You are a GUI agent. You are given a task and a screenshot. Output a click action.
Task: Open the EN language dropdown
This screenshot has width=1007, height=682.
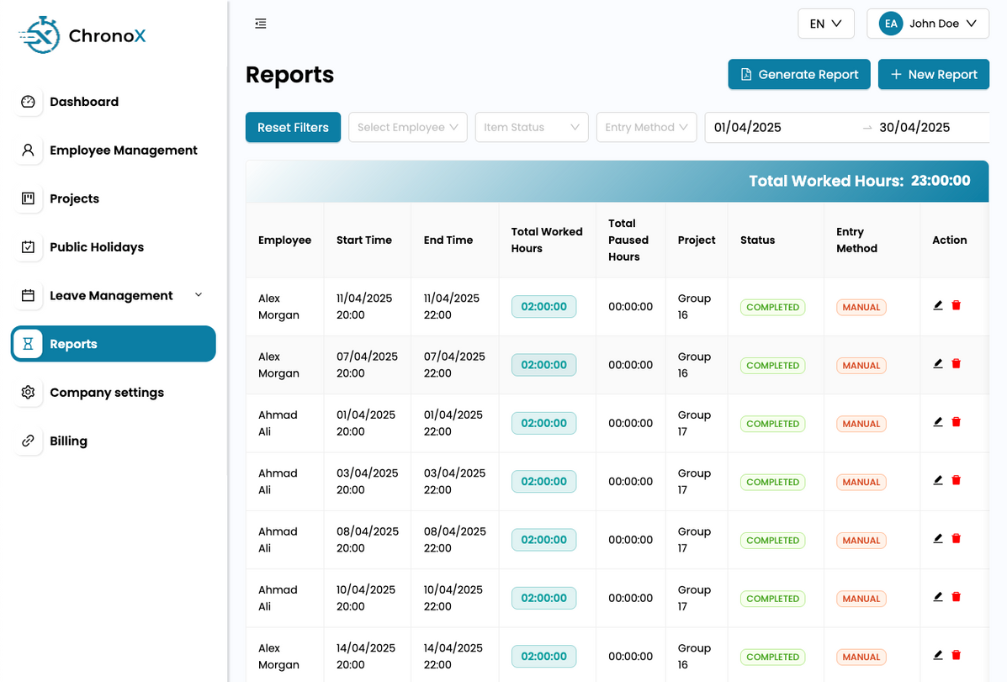826,24
